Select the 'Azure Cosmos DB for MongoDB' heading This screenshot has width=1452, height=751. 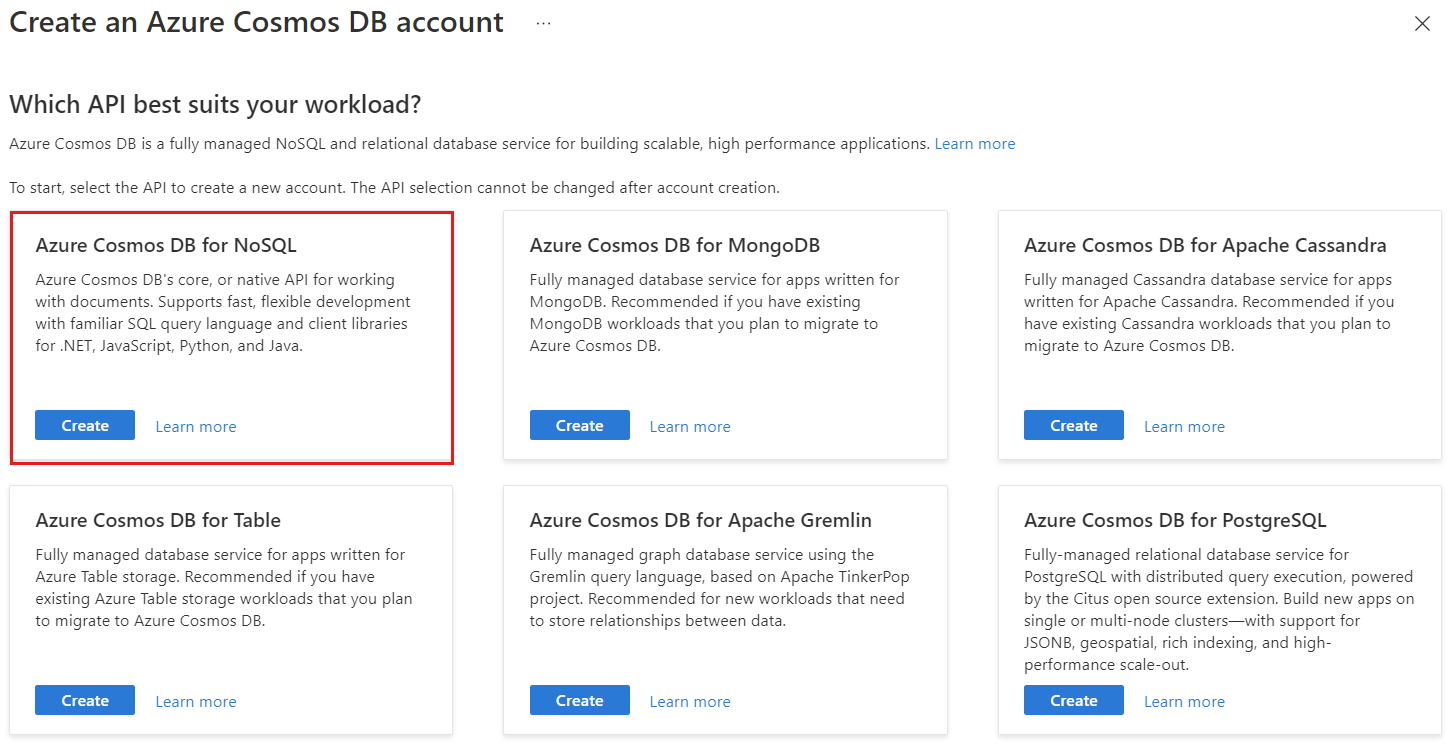pos(675,245)
